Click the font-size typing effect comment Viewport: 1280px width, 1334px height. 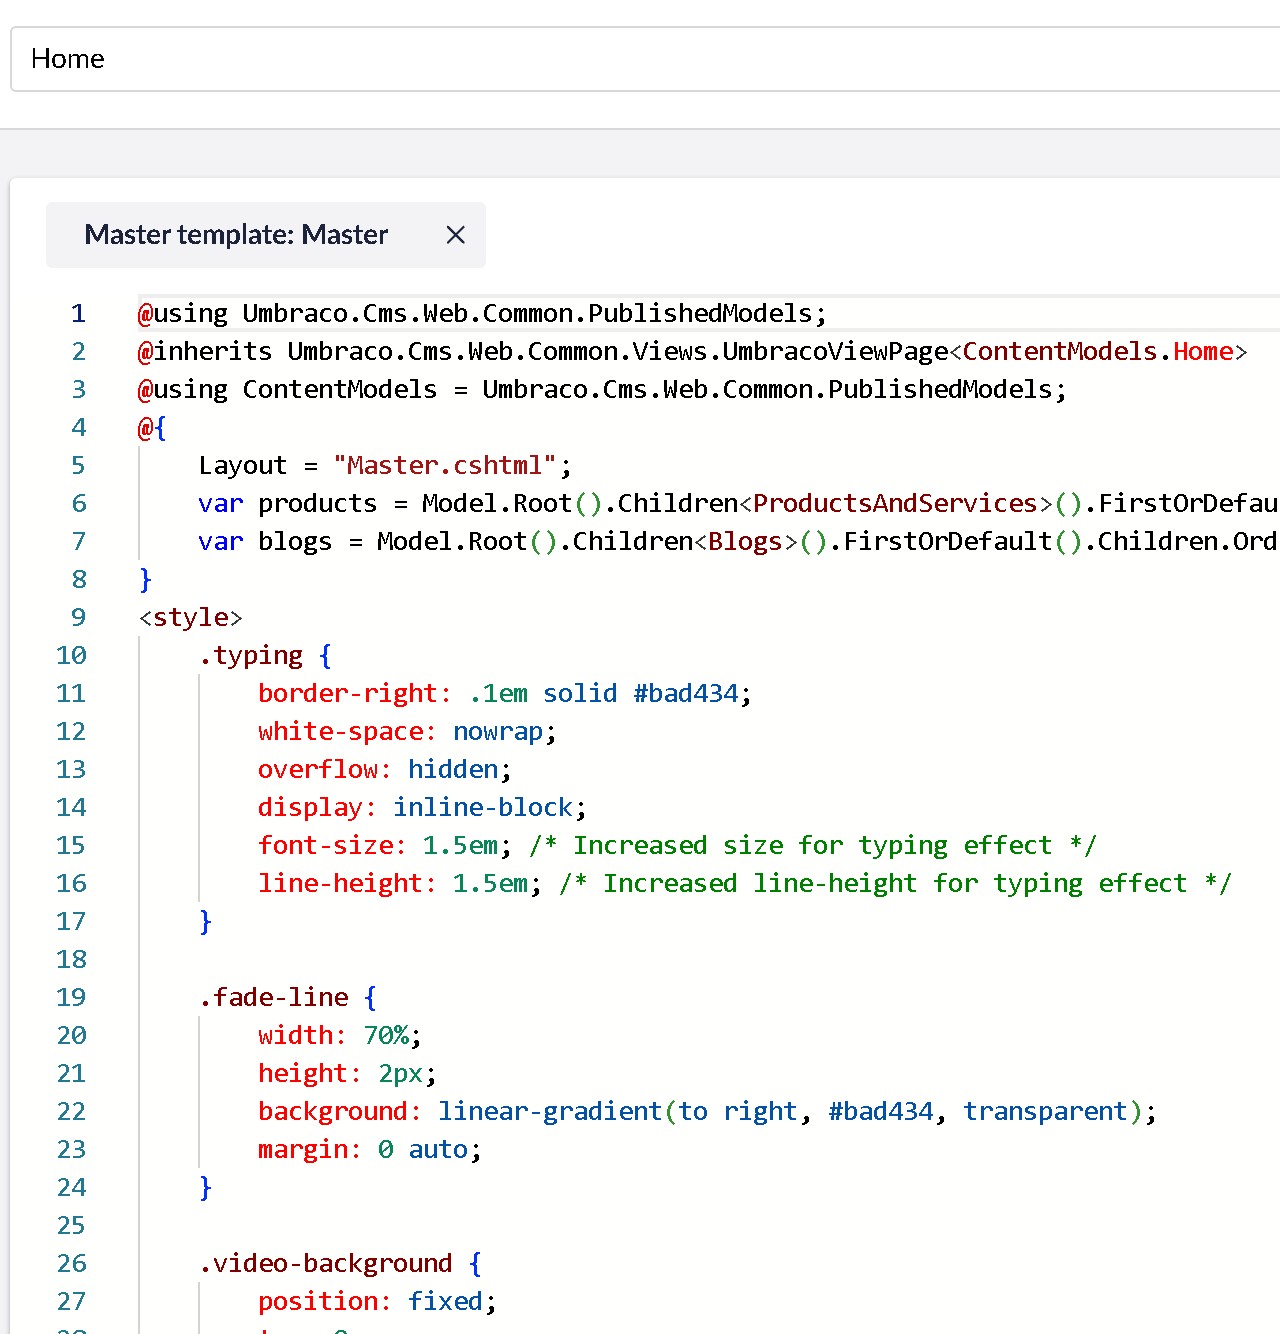pos(812,846)
